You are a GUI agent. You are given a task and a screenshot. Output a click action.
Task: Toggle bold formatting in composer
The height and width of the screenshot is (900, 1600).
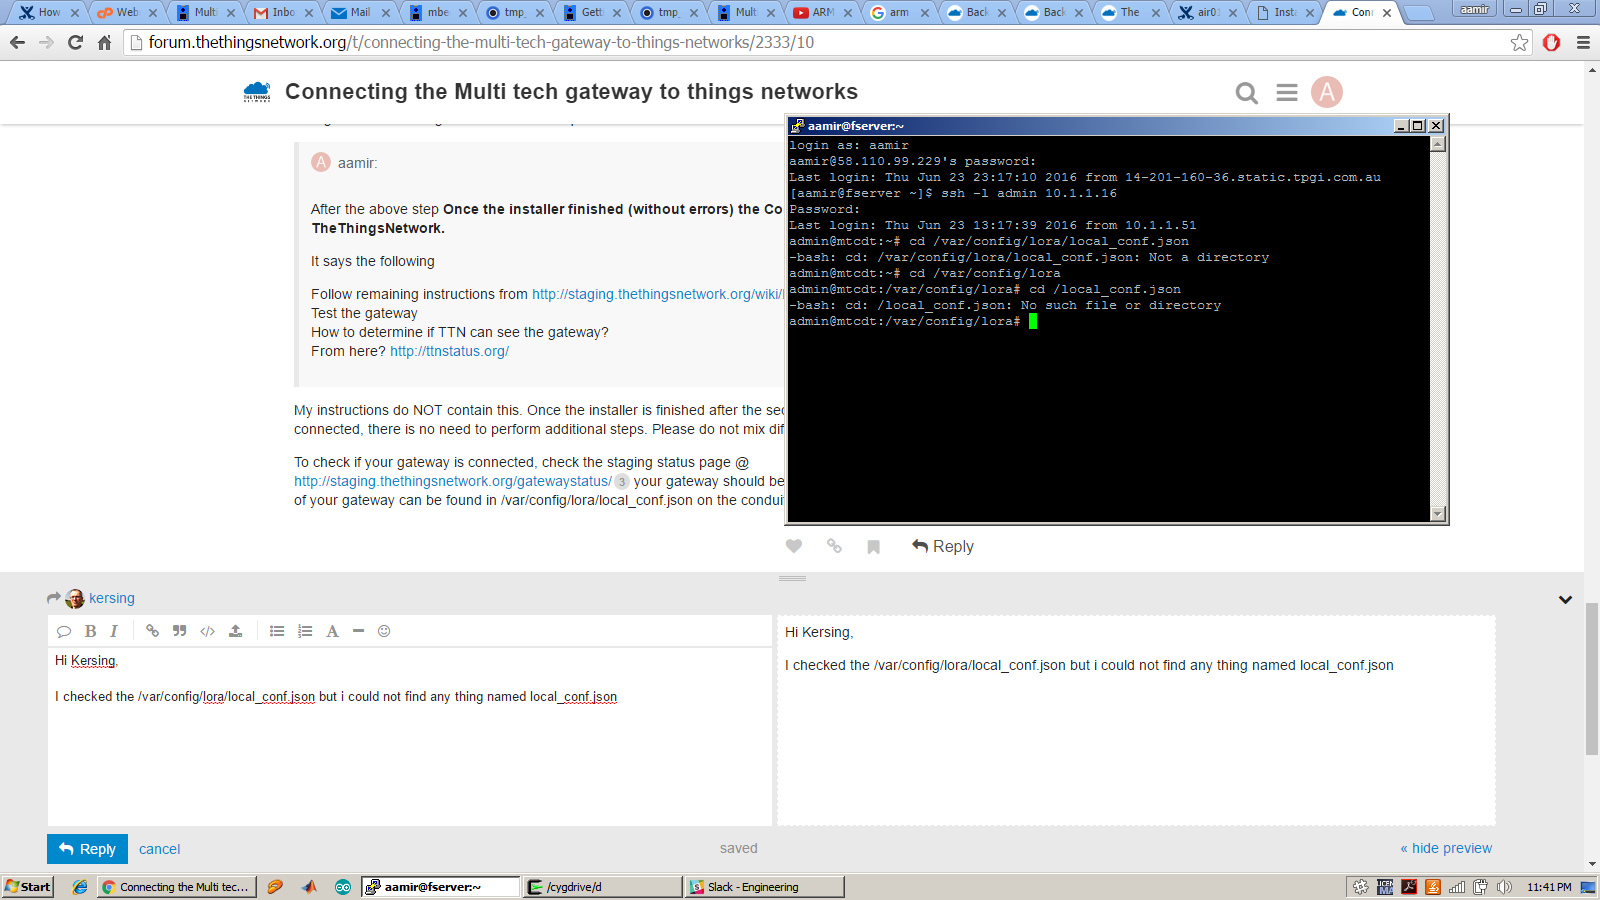pyautogui.click(x=90, y=631)
